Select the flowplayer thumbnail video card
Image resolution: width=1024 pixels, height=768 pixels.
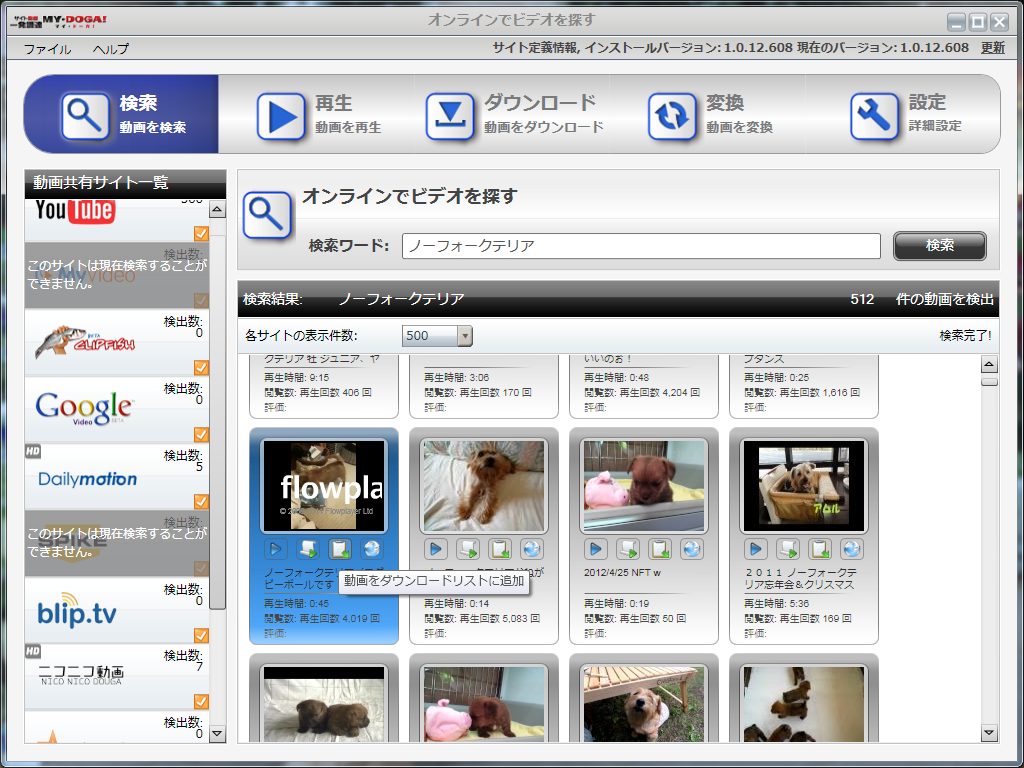point(324,486)
